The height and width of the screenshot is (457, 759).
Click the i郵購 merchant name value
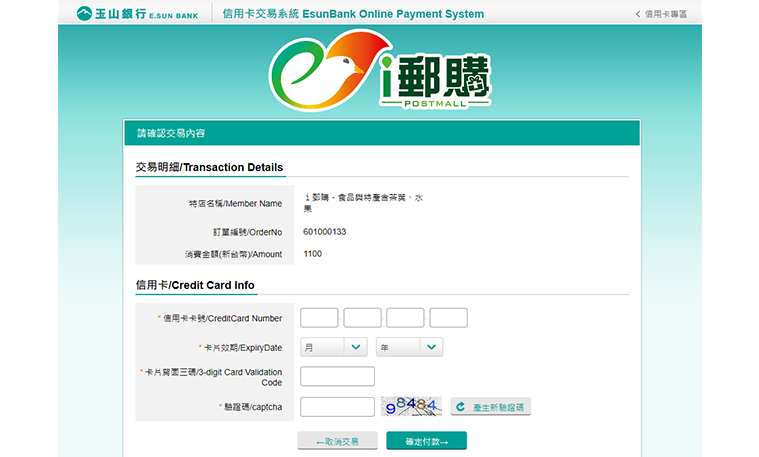click(363, 203)
